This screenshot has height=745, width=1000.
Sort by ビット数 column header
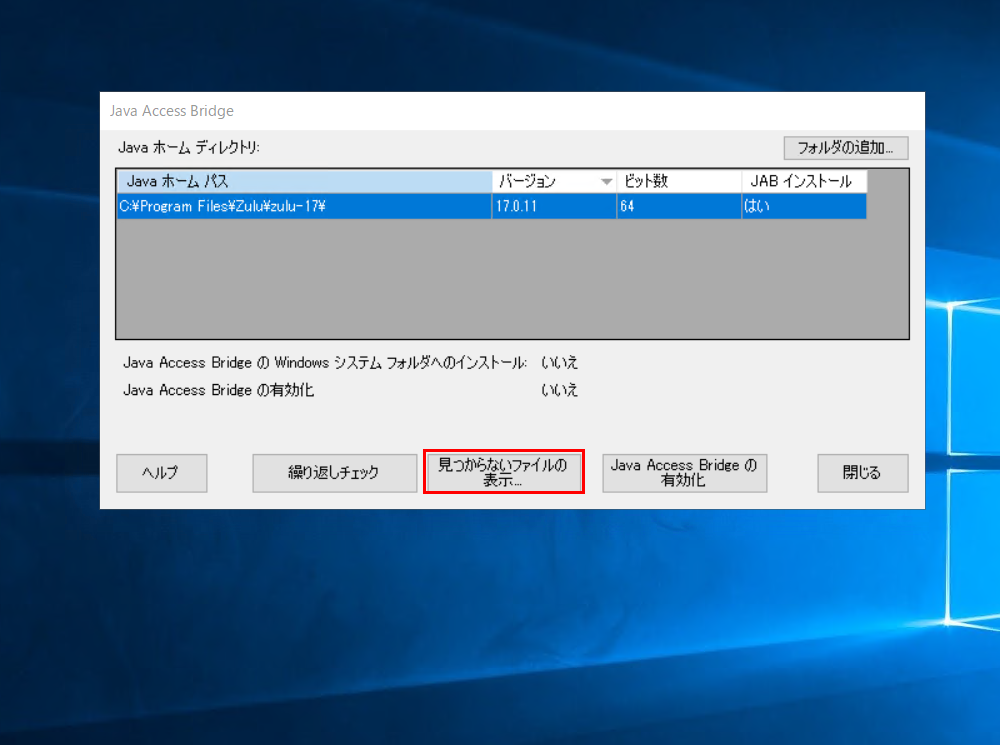(679, 181)
